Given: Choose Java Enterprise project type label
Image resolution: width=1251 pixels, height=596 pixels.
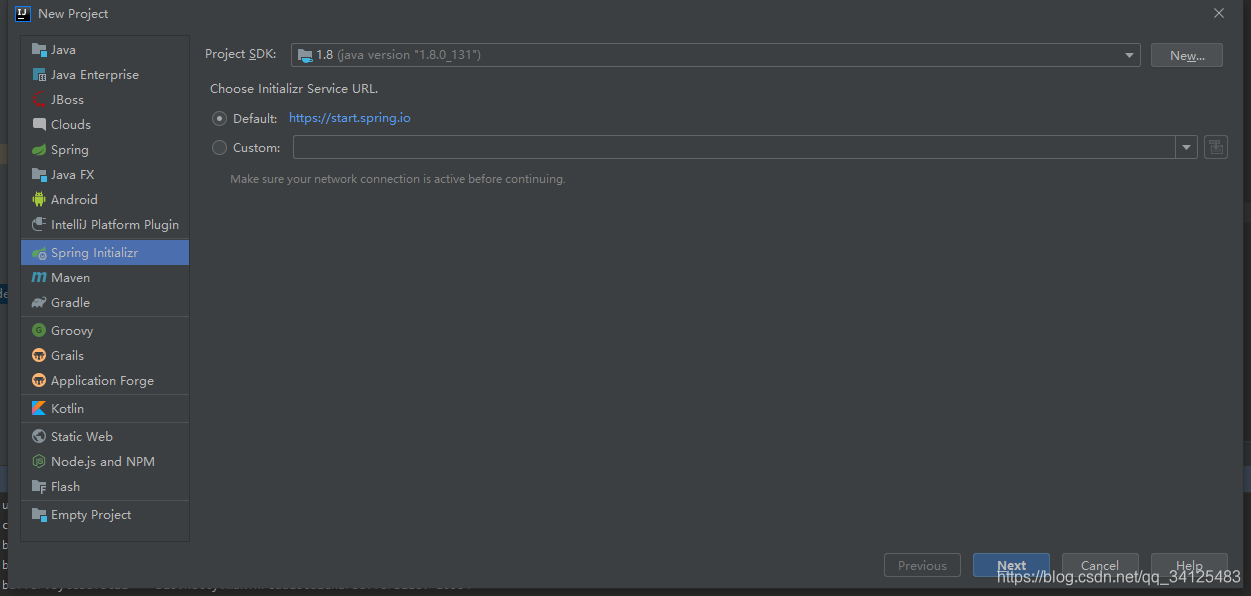Looking at the screenshot, I should tap(95, 75).
